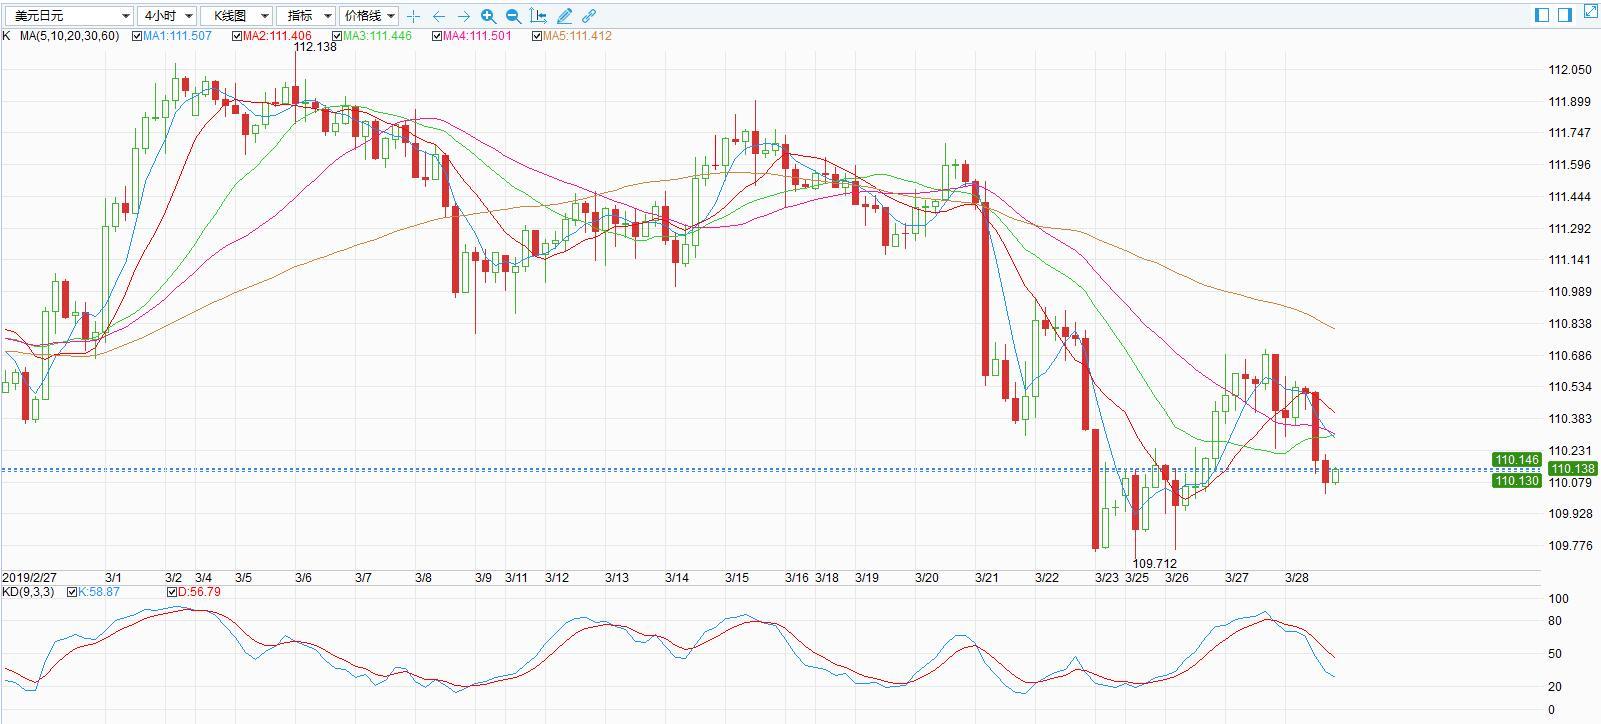The width and height of the screenshot is (1601, 724).
Task: Click the 3/28 date on time axis
Action: [x=1297, y=578]
